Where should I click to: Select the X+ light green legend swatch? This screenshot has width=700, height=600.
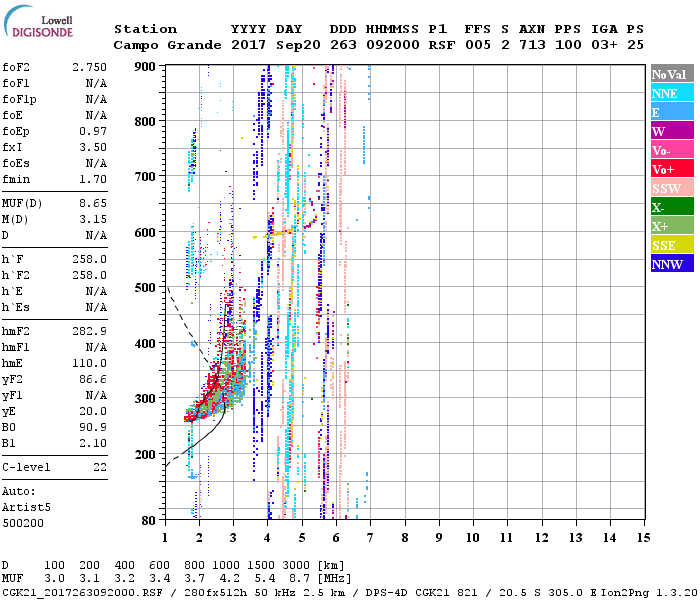(x=672, y=225)
